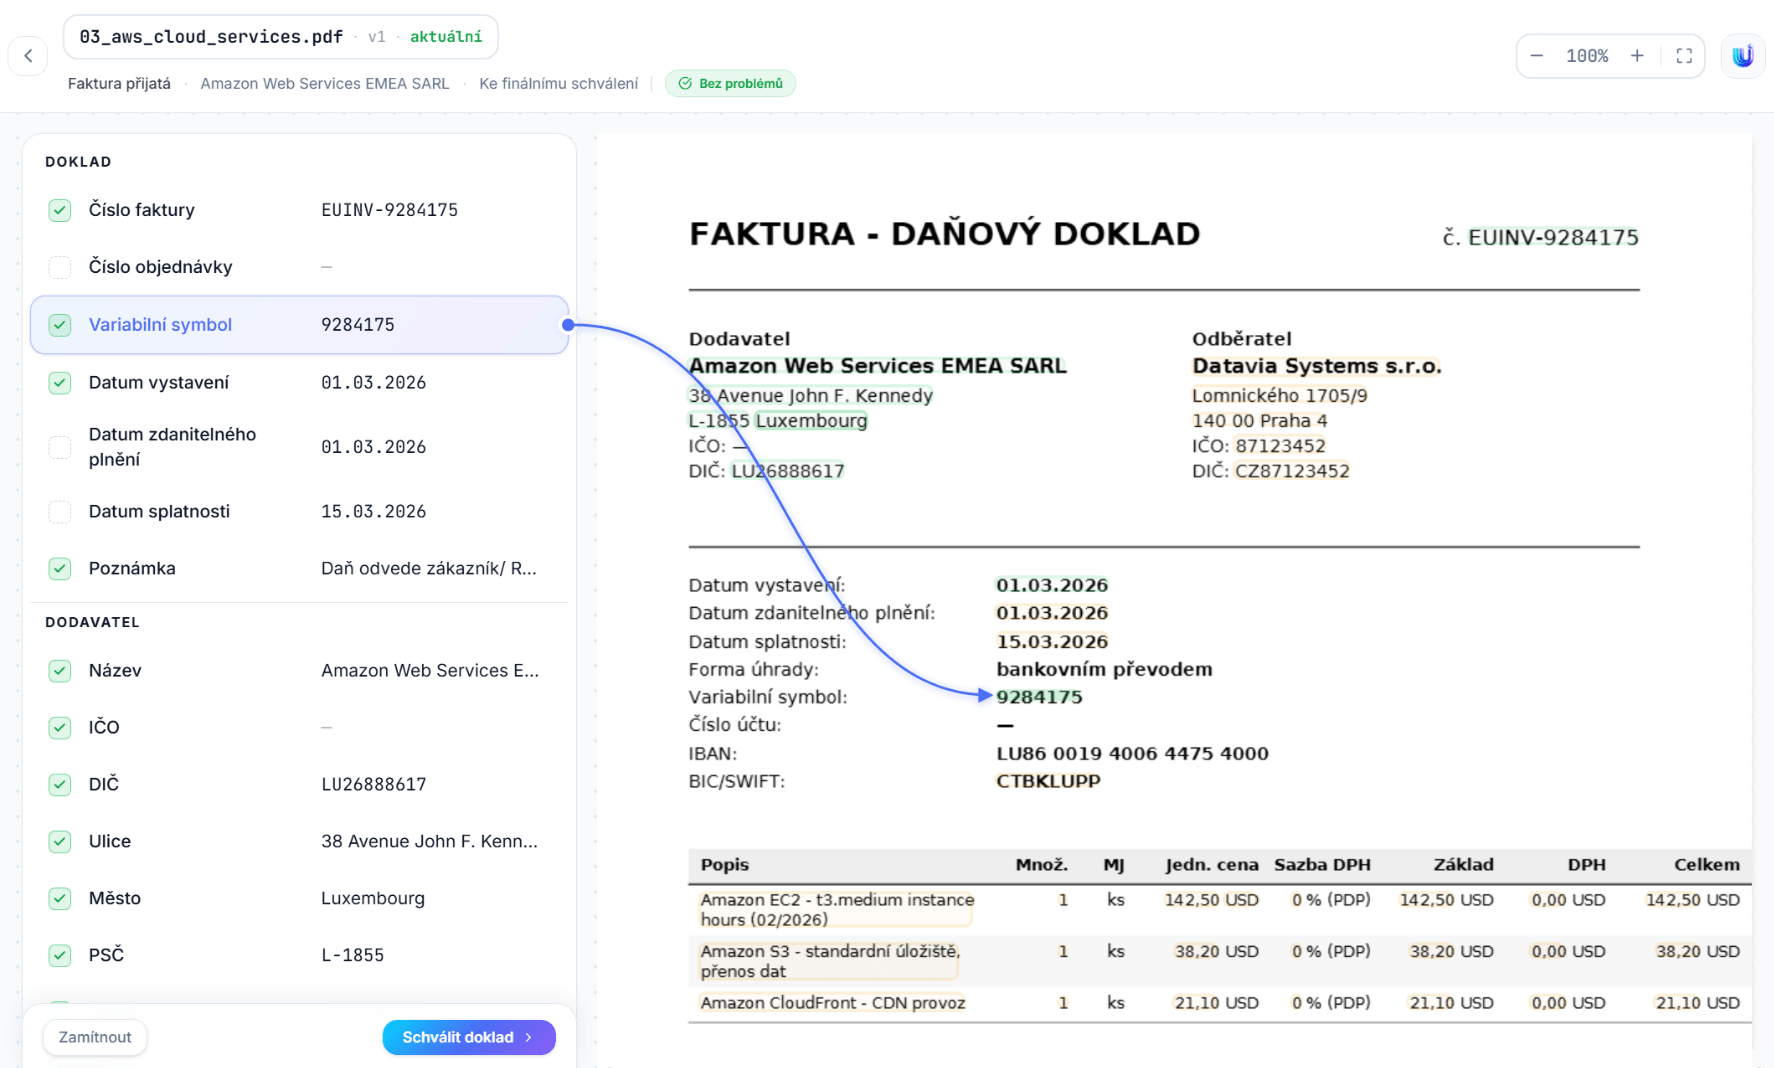The image size is (1774, 1068).
Task: Zoom out with the minus icon
Action: click(1537, 56)
